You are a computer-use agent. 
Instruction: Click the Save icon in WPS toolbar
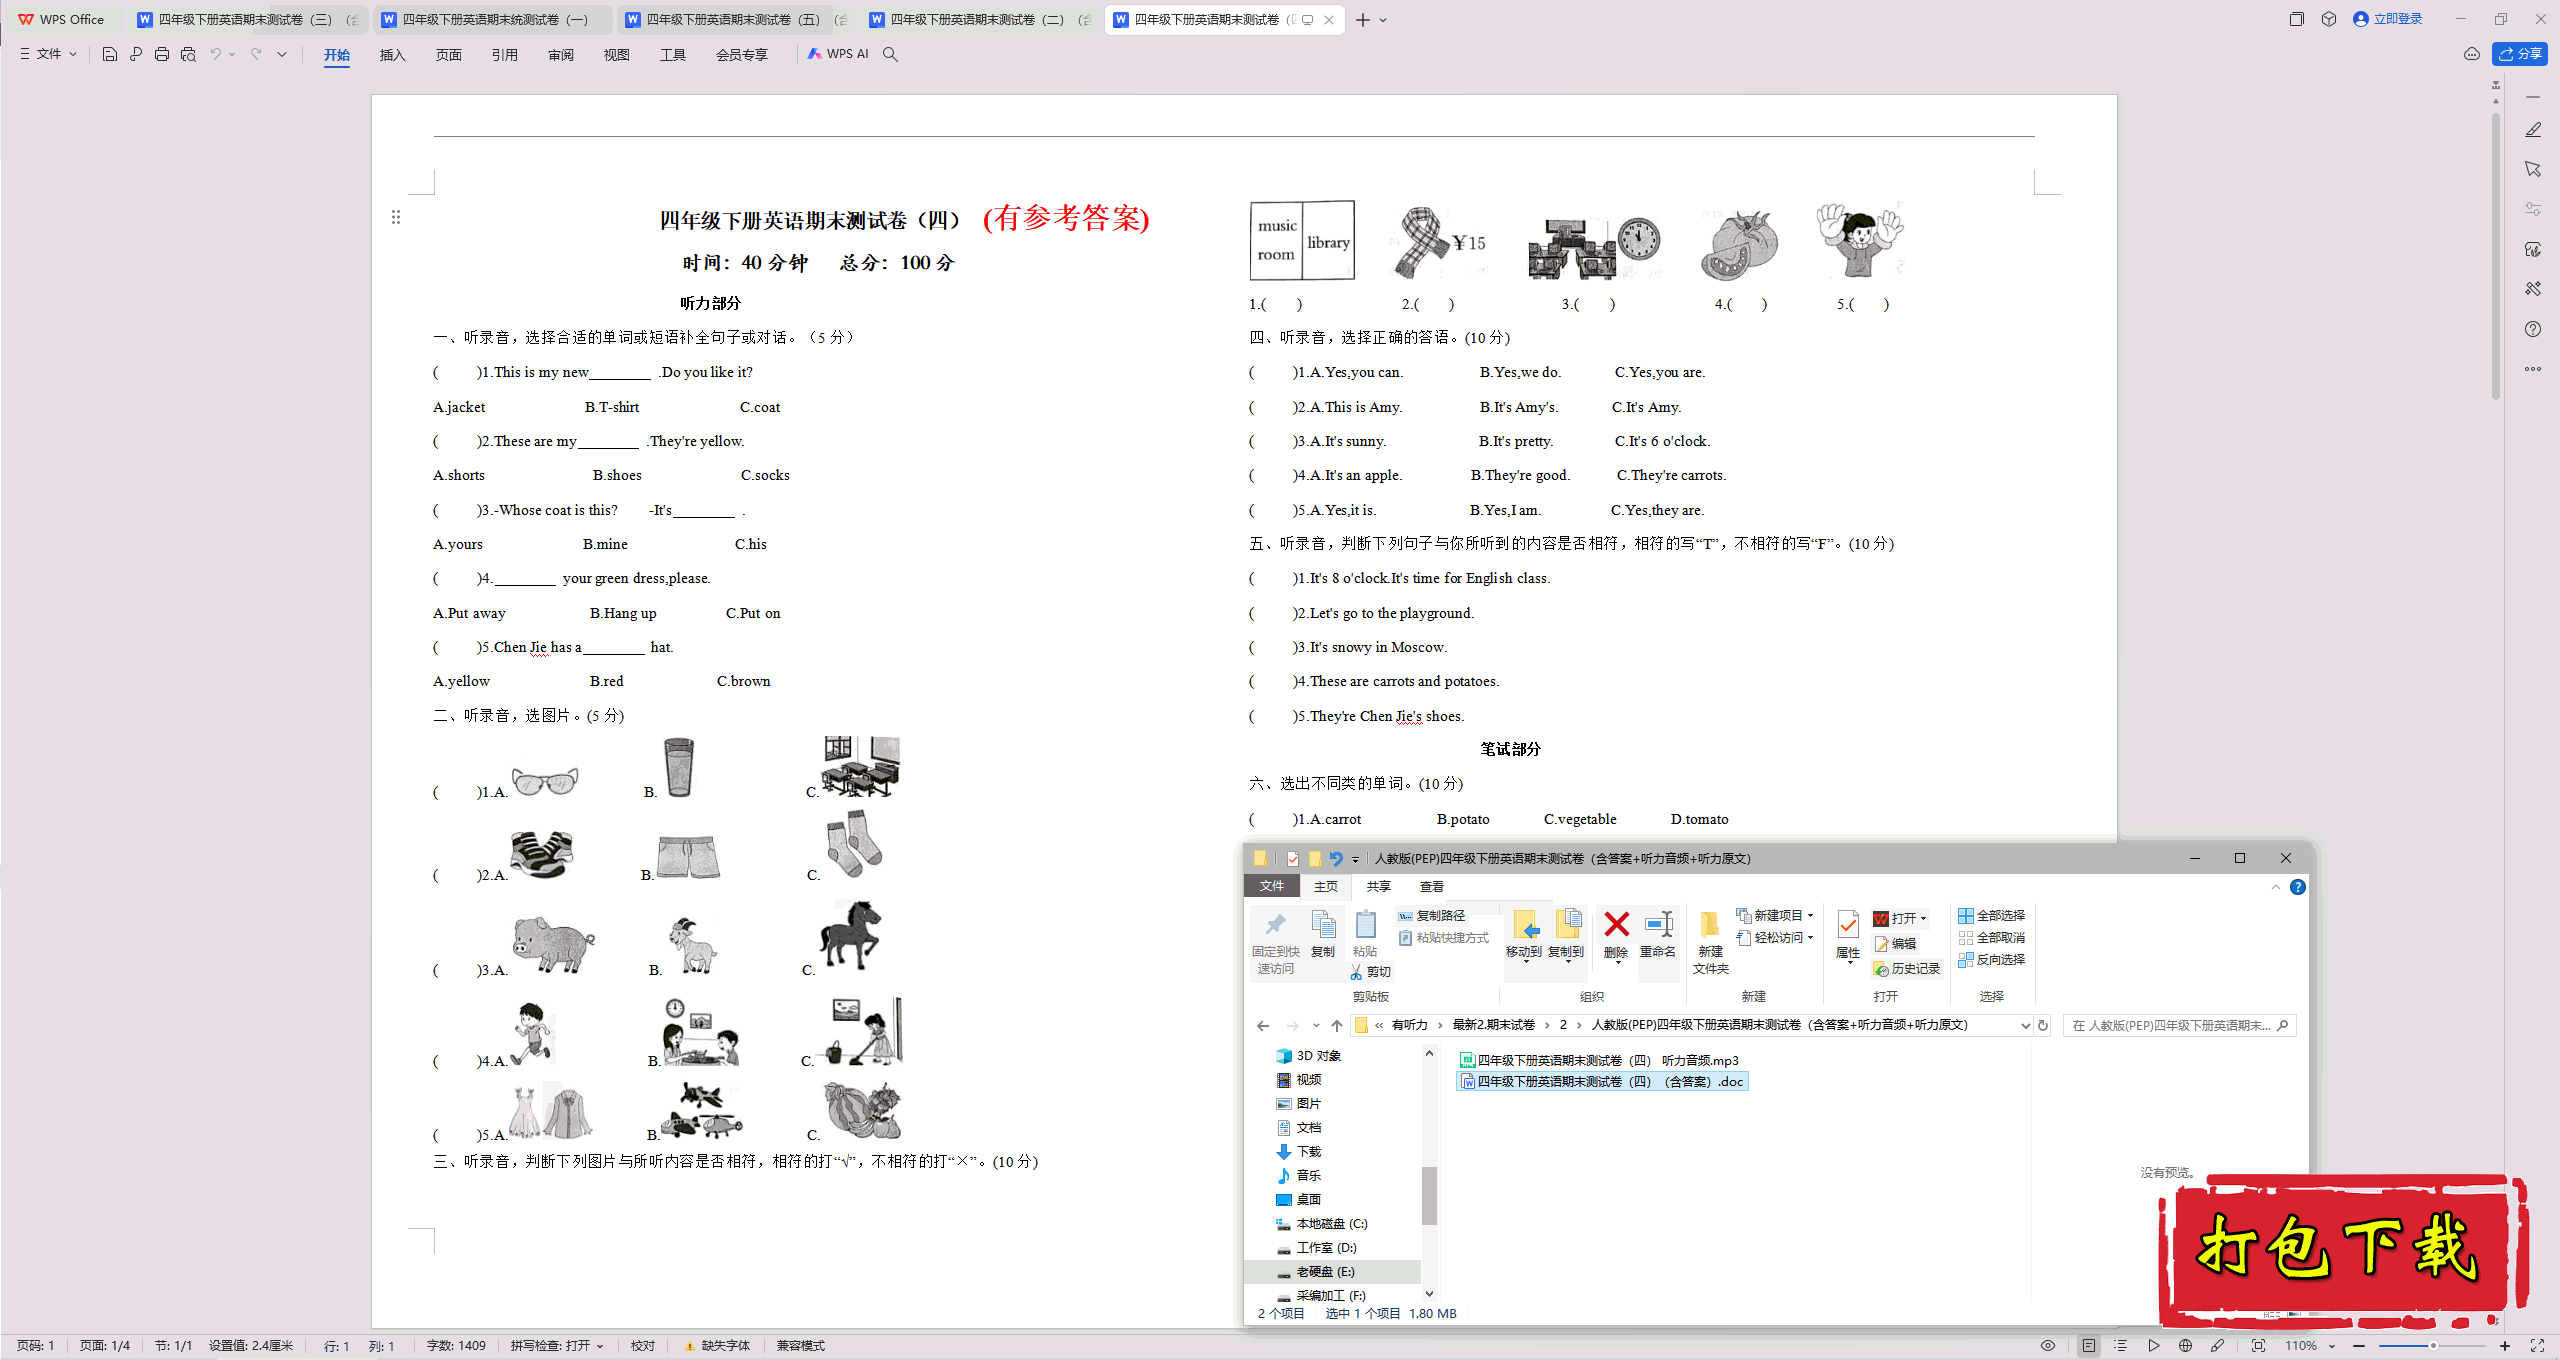[x=110, y=54]
